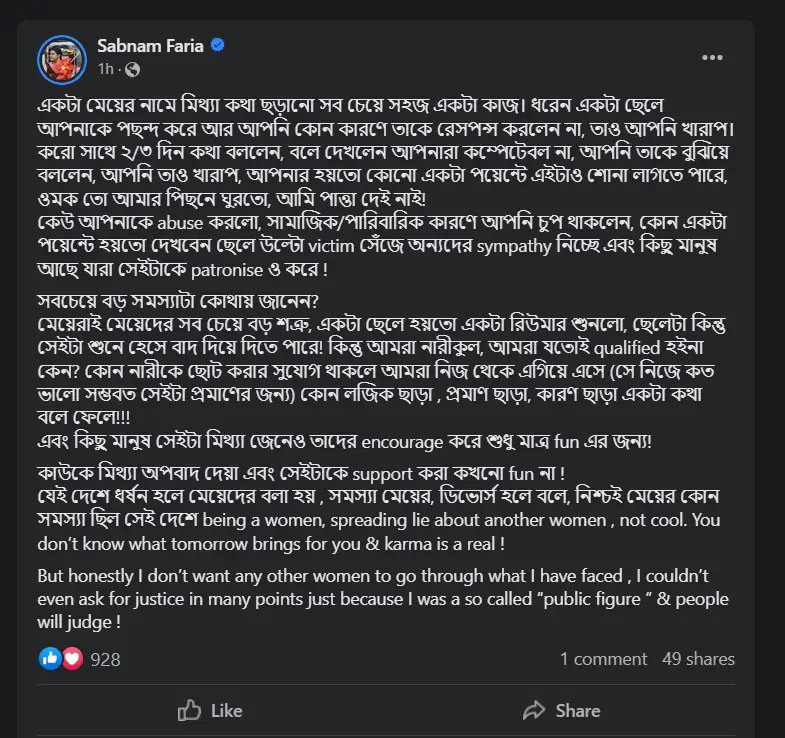Click the Sabnam Faria author name
Screen dimensions: 785x738
(150, 46)
